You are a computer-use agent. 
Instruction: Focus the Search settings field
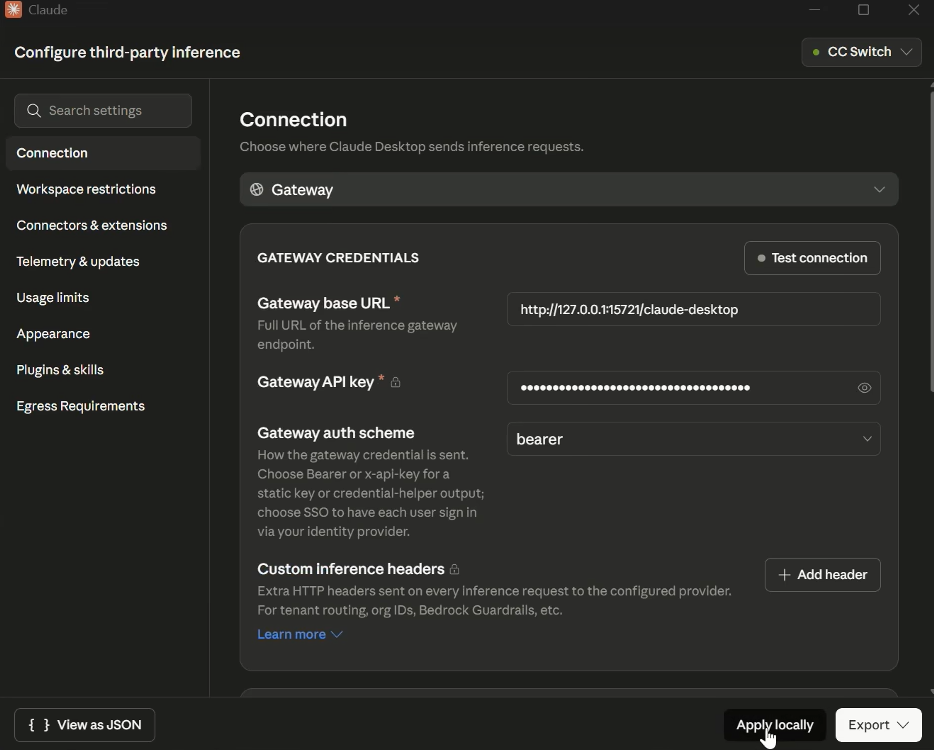coord(103,111)
